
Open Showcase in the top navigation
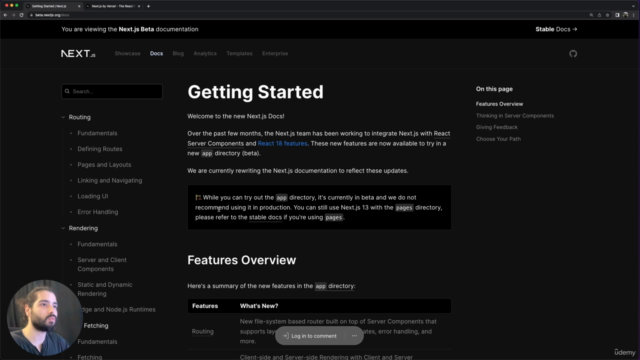[127, 53]
